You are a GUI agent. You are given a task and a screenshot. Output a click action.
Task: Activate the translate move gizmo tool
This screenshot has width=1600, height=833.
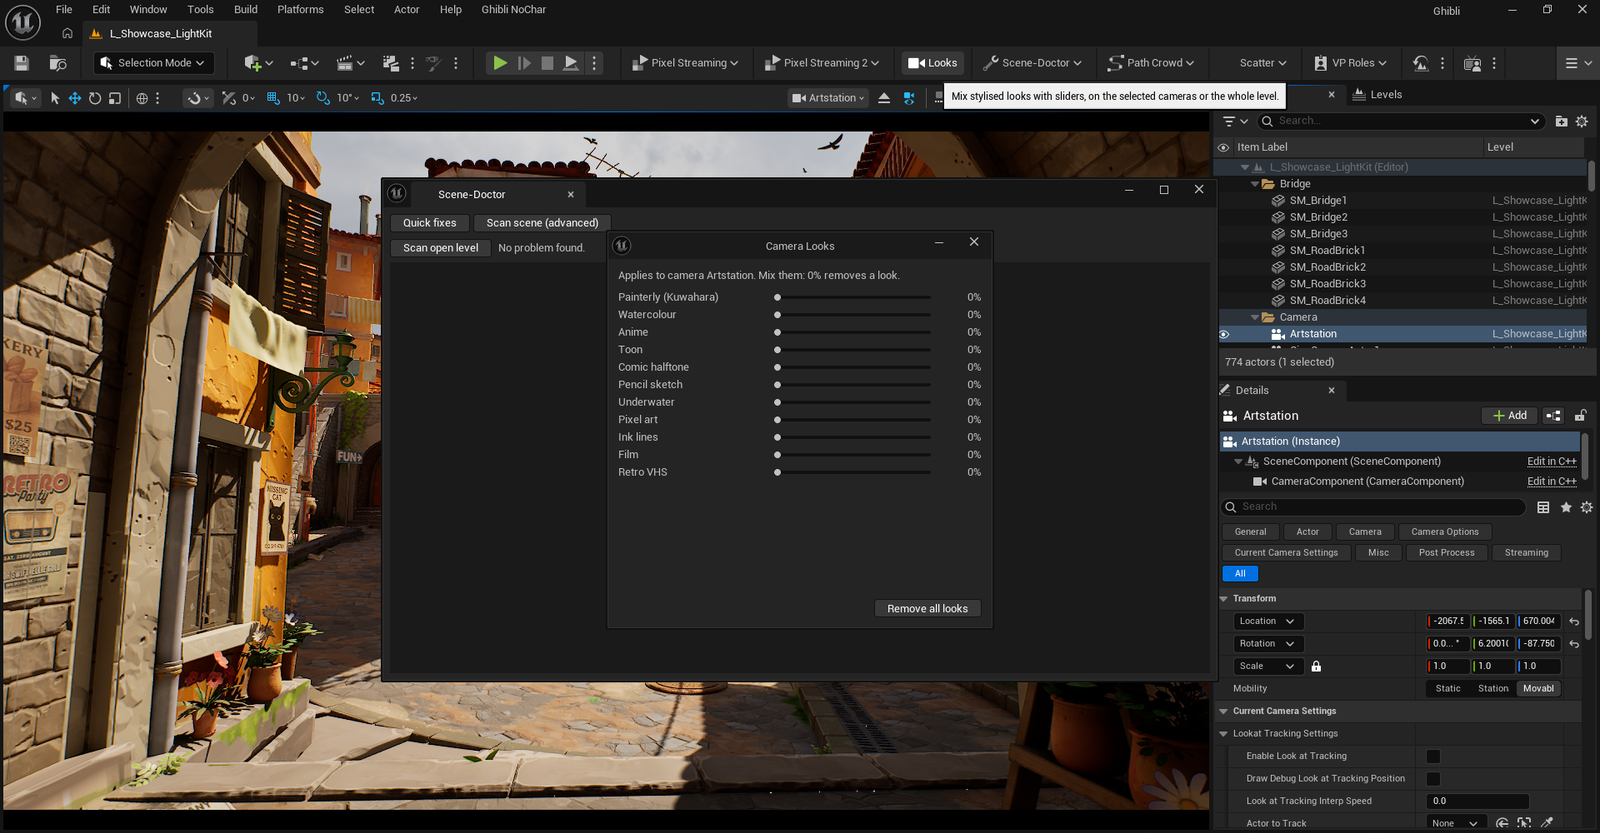75,98
